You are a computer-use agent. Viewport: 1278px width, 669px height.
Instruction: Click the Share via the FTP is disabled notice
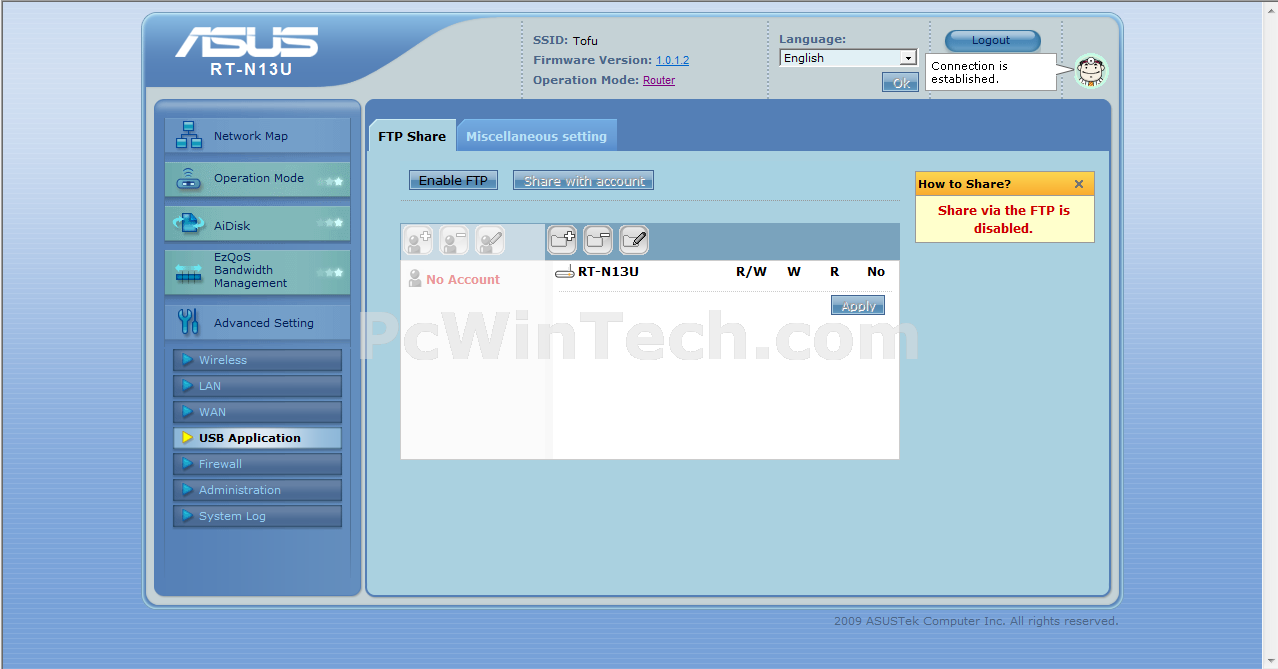[1004, 219]
